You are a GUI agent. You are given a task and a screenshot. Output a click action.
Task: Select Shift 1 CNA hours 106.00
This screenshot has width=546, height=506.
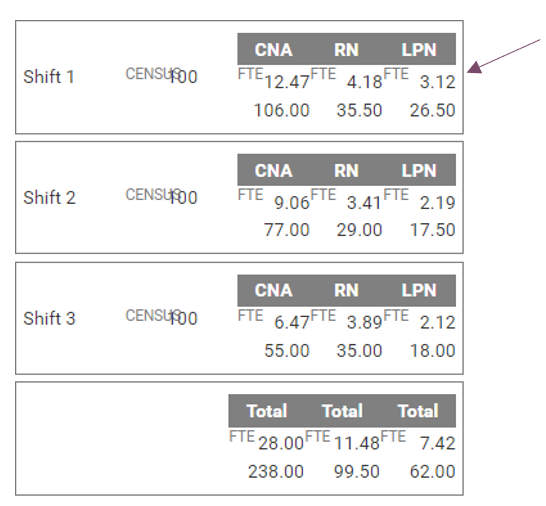click(282, 110)
